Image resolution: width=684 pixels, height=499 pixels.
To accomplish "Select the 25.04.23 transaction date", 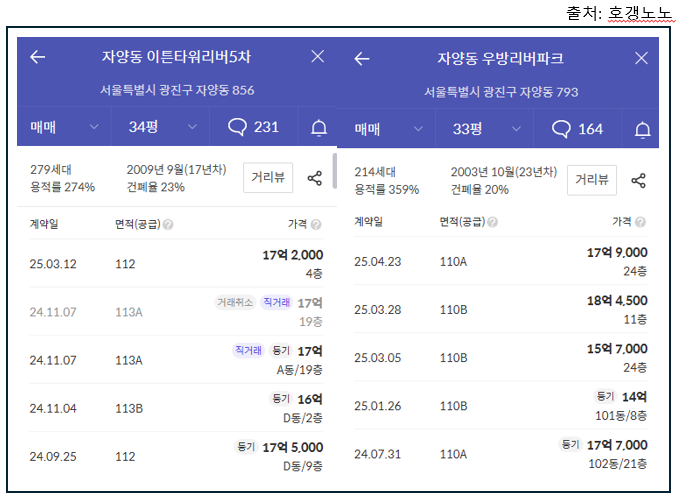I will pyautogui.click(x=377, y=262).
